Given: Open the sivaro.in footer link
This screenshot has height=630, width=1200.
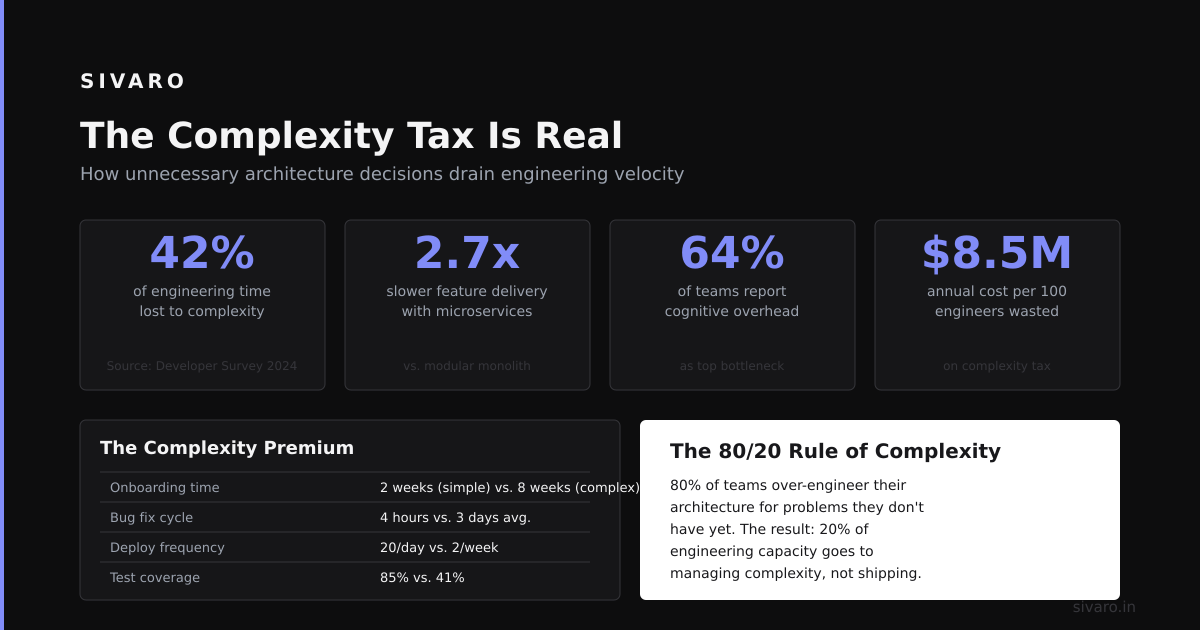Looking at the screenshot, I should pyautogui.click(x=1104, y=607).
